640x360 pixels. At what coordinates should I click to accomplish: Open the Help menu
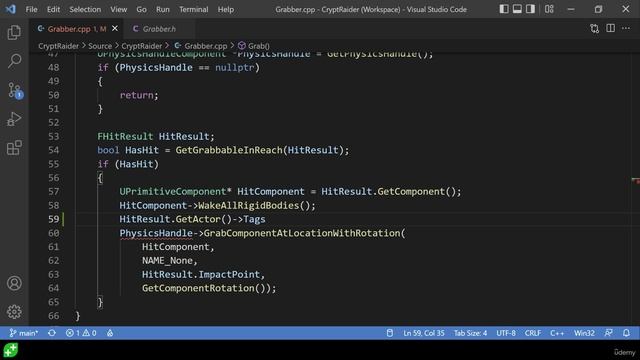[x=226, y=9]
